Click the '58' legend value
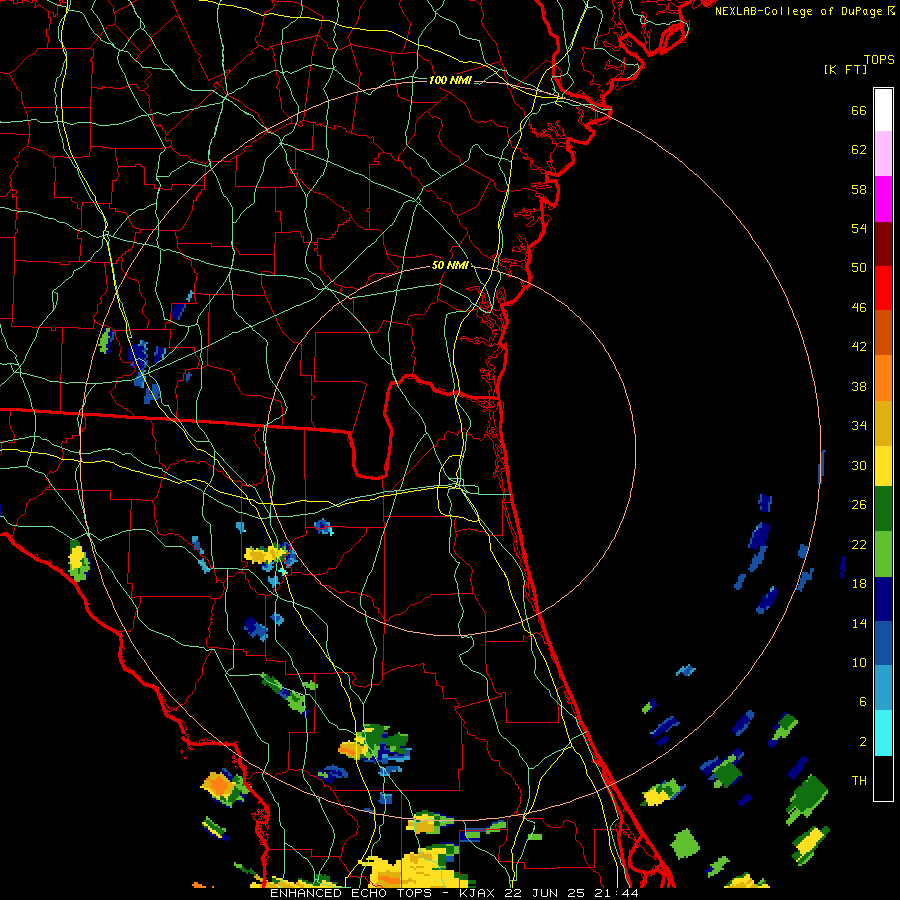Screen dimensions: 900x900 pyautogui.click(x=859, y=189)
